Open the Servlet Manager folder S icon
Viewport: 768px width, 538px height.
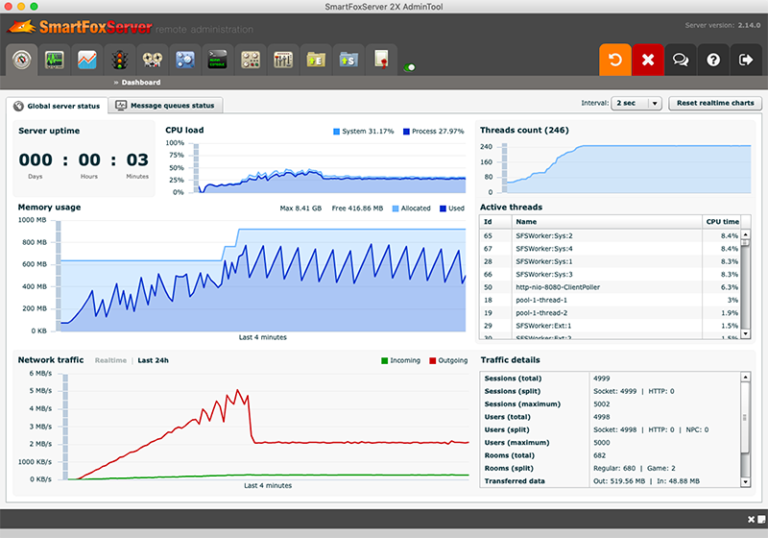(x=349, y=60)
